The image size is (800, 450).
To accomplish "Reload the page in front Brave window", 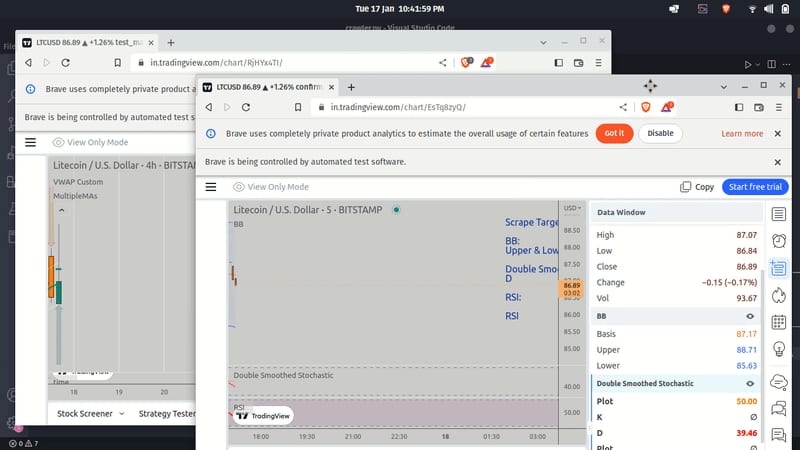I will (246, 107).
